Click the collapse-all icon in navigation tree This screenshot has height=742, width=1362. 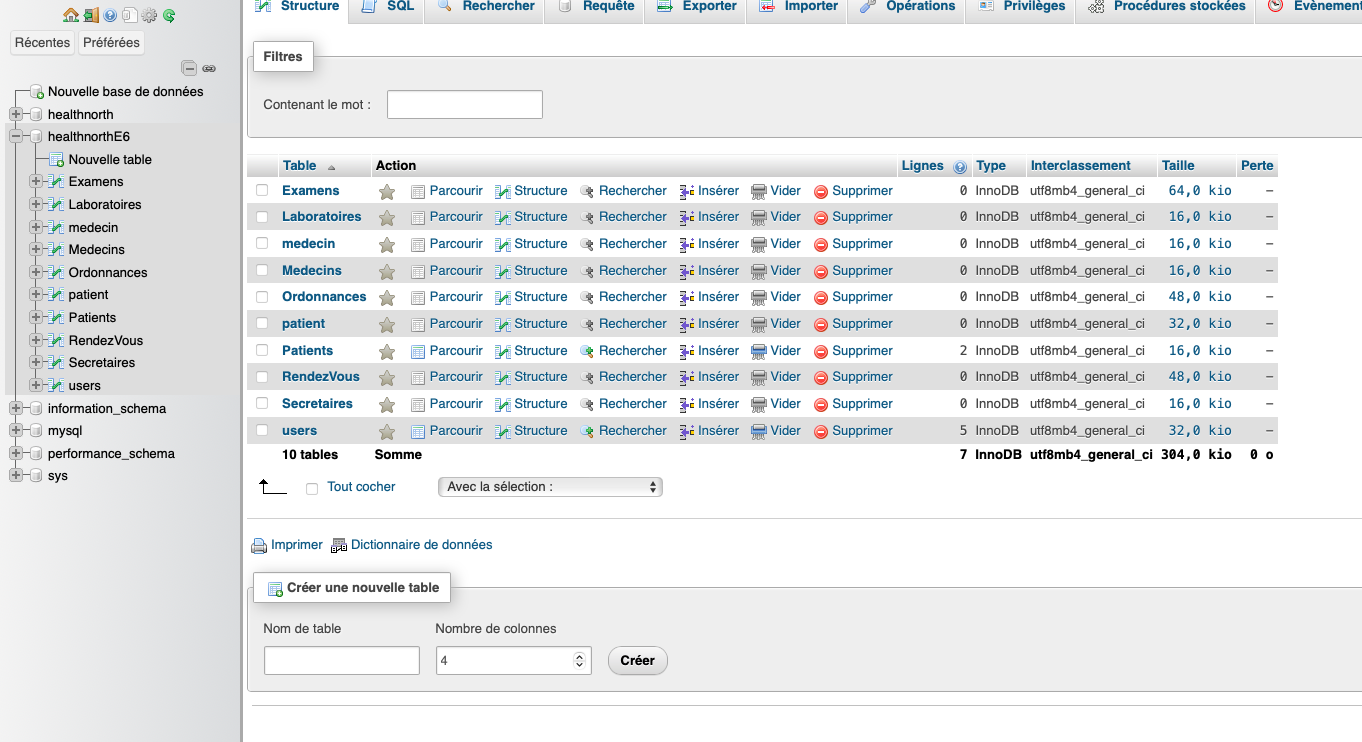[189, 68]
